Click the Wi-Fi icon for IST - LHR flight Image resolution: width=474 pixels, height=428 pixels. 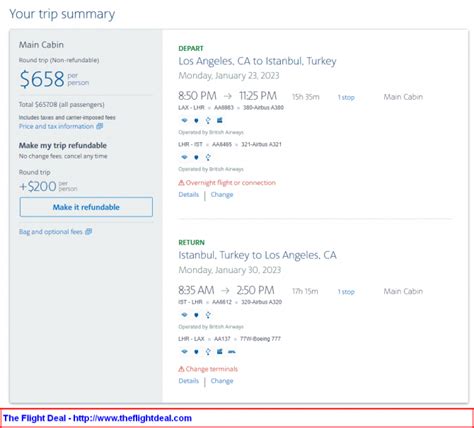coord(184,315)
